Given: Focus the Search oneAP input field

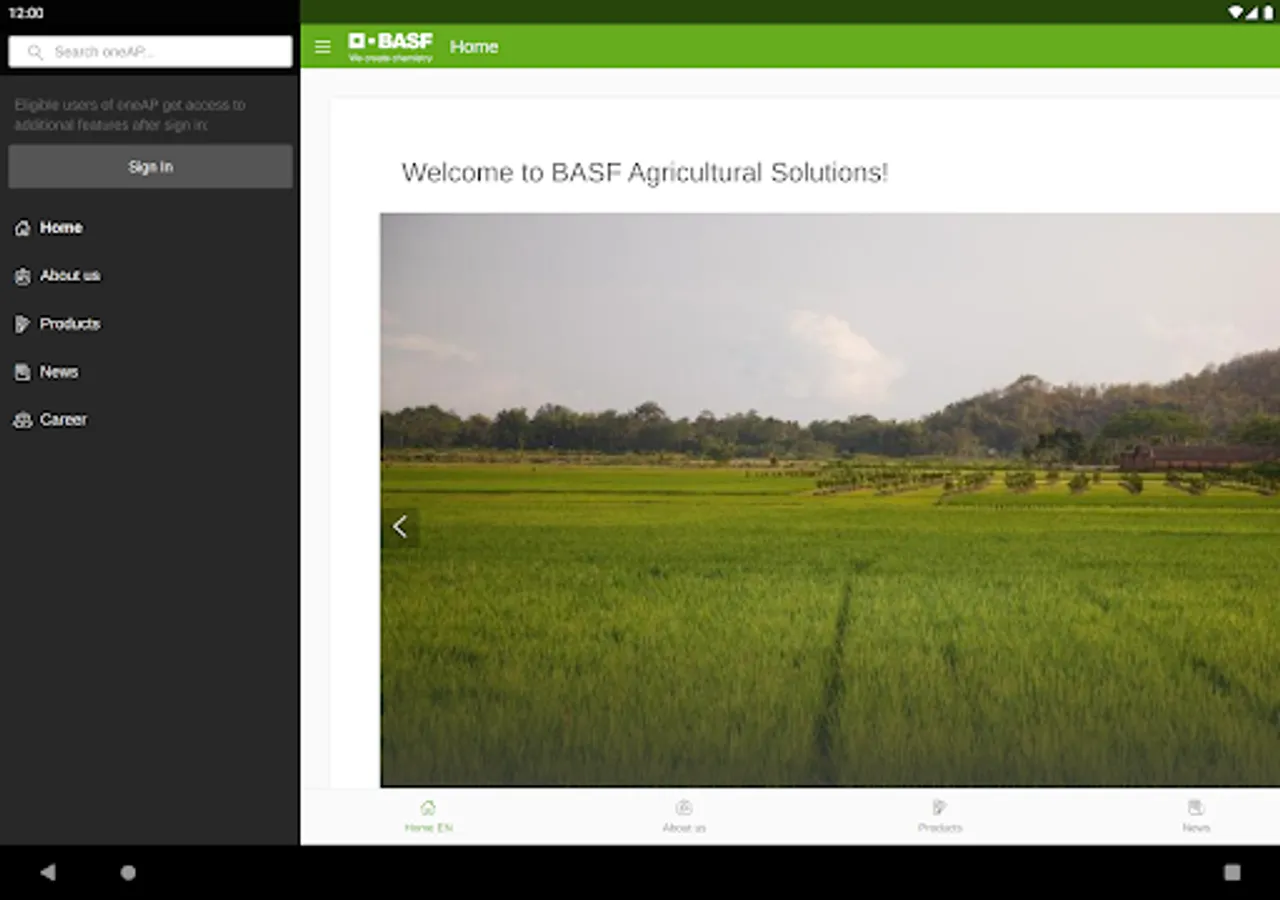Looking at the screenshot, I should point(150,52).
